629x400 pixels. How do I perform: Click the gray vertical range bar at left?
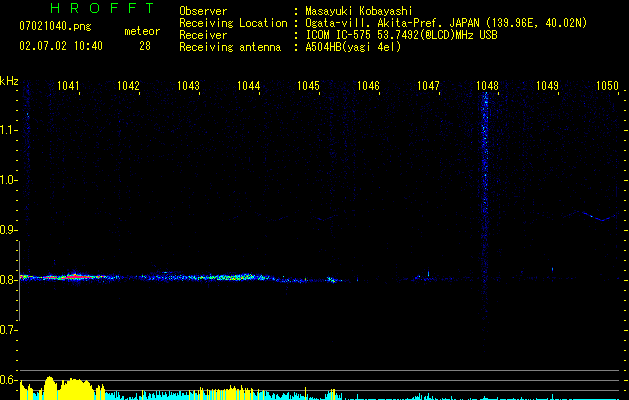pos(20,280)
